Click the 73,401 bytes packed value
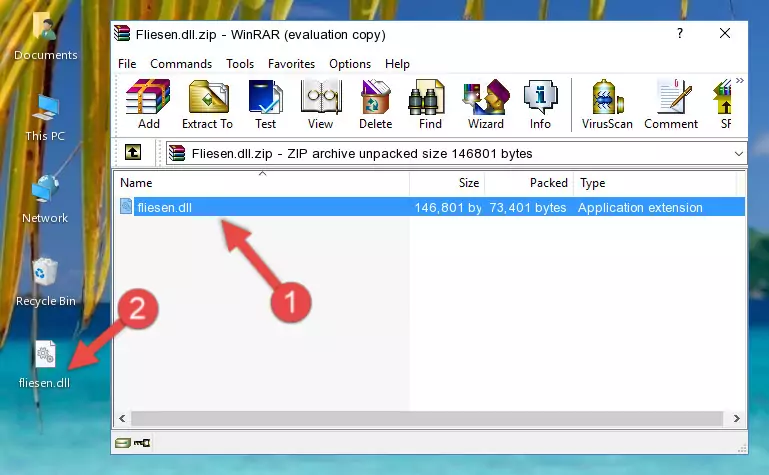The image size is (769, 475). click(x=528, y=207)
